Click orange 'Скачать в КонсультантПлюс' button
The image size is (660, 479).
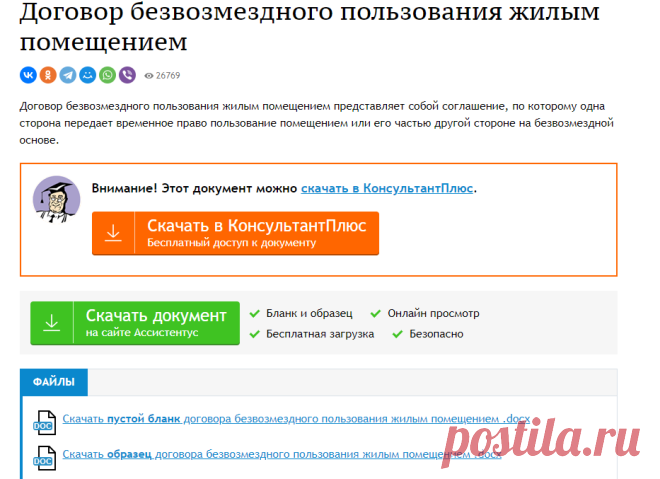pos(235,233)
